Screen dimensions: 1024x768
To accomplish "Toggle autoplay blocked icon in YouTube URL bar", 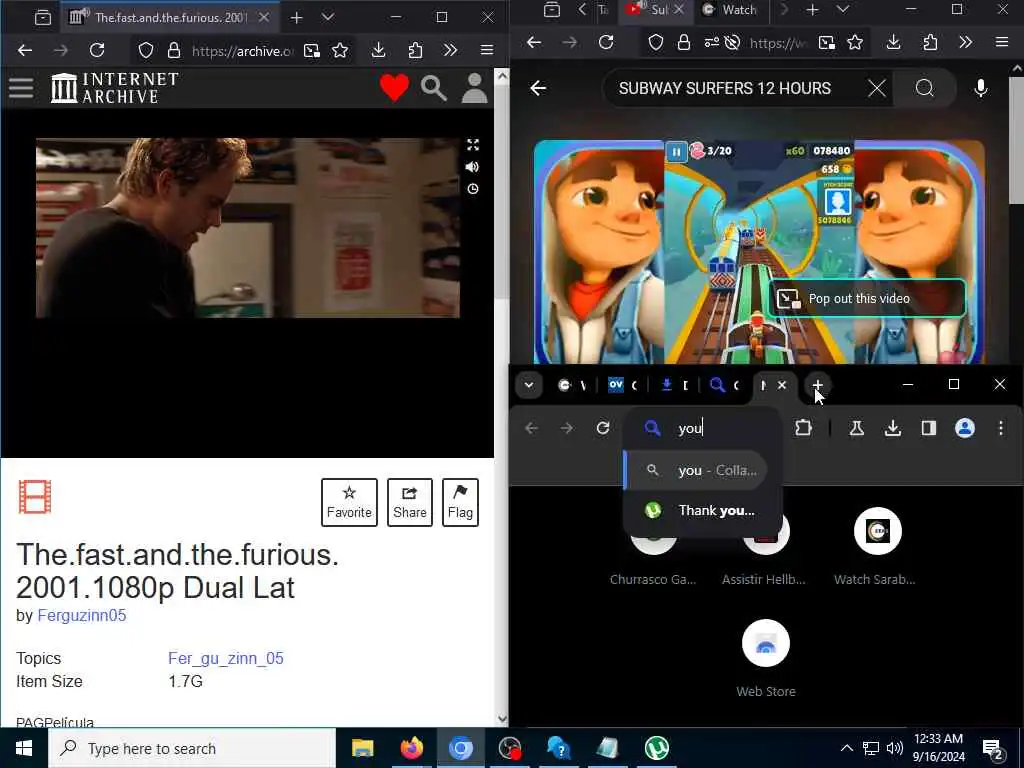I will tap(733, 42).
